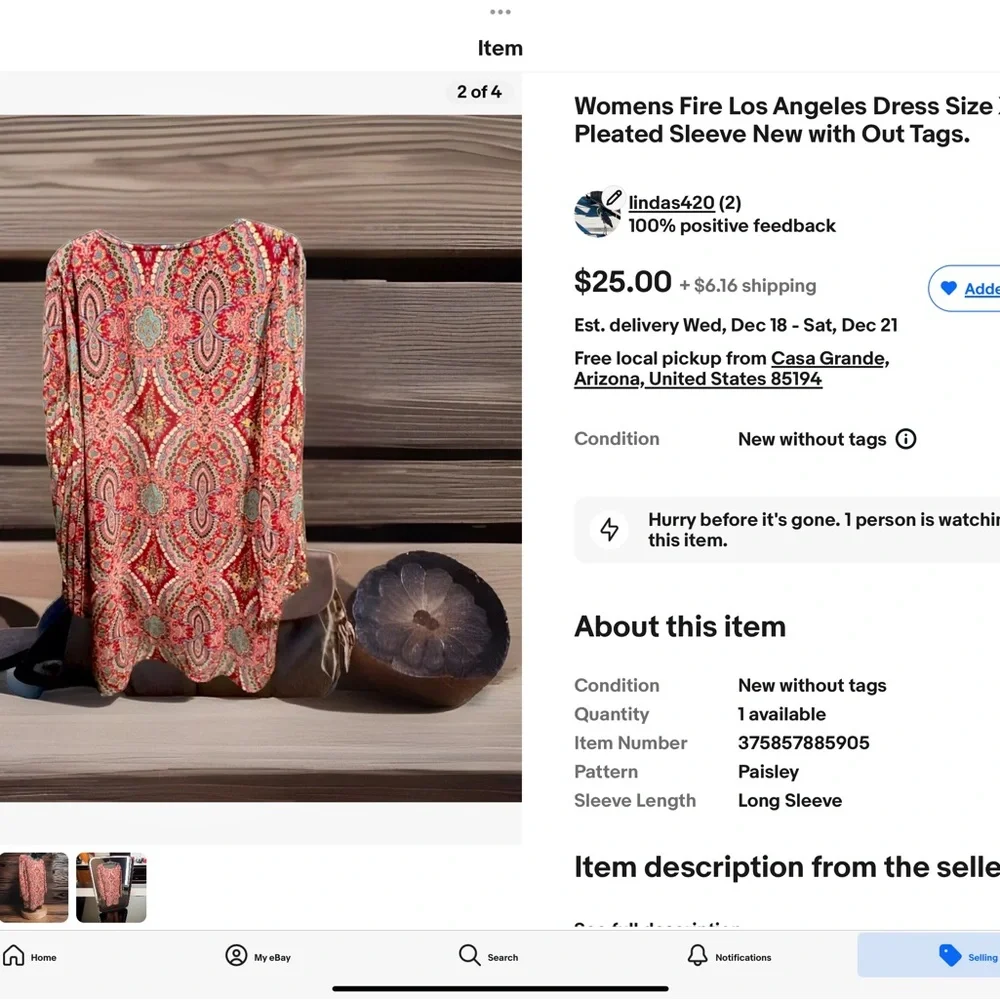The width and height of the screenshot is (1000, 1000).
Task: Select the second dress thumbnail
Action: click(111, 887)
